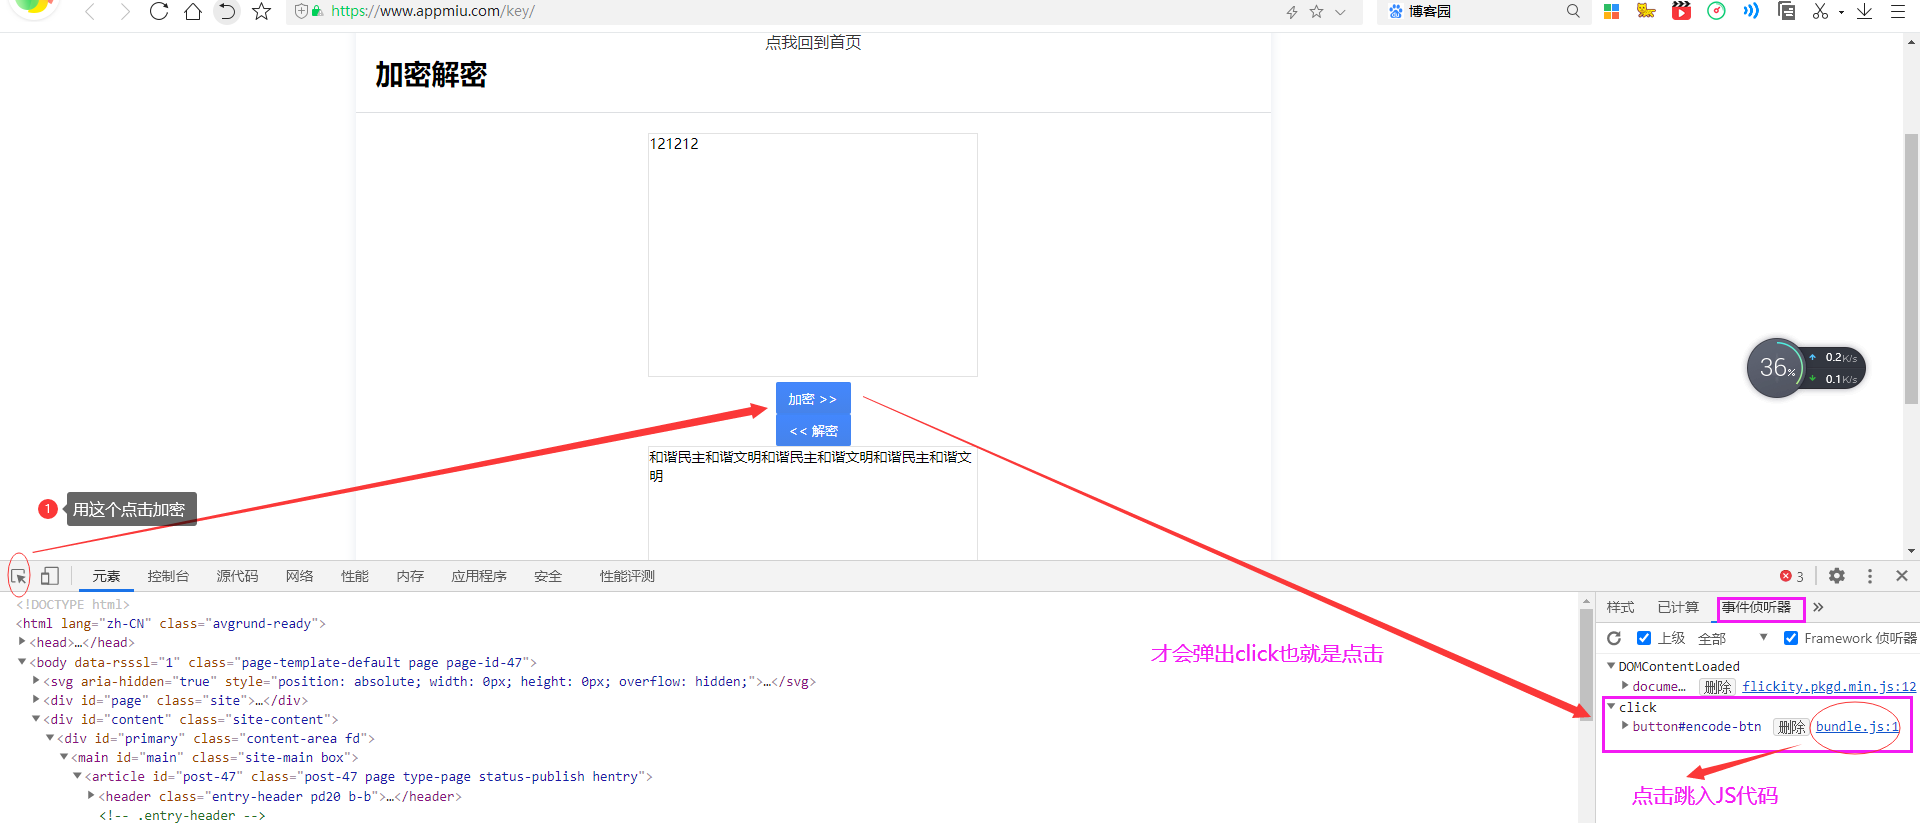This screenshot has width=1920, height=823.
Task: Open the screenshot tool dropdown arrow
Action: [x=1841, y=13]
